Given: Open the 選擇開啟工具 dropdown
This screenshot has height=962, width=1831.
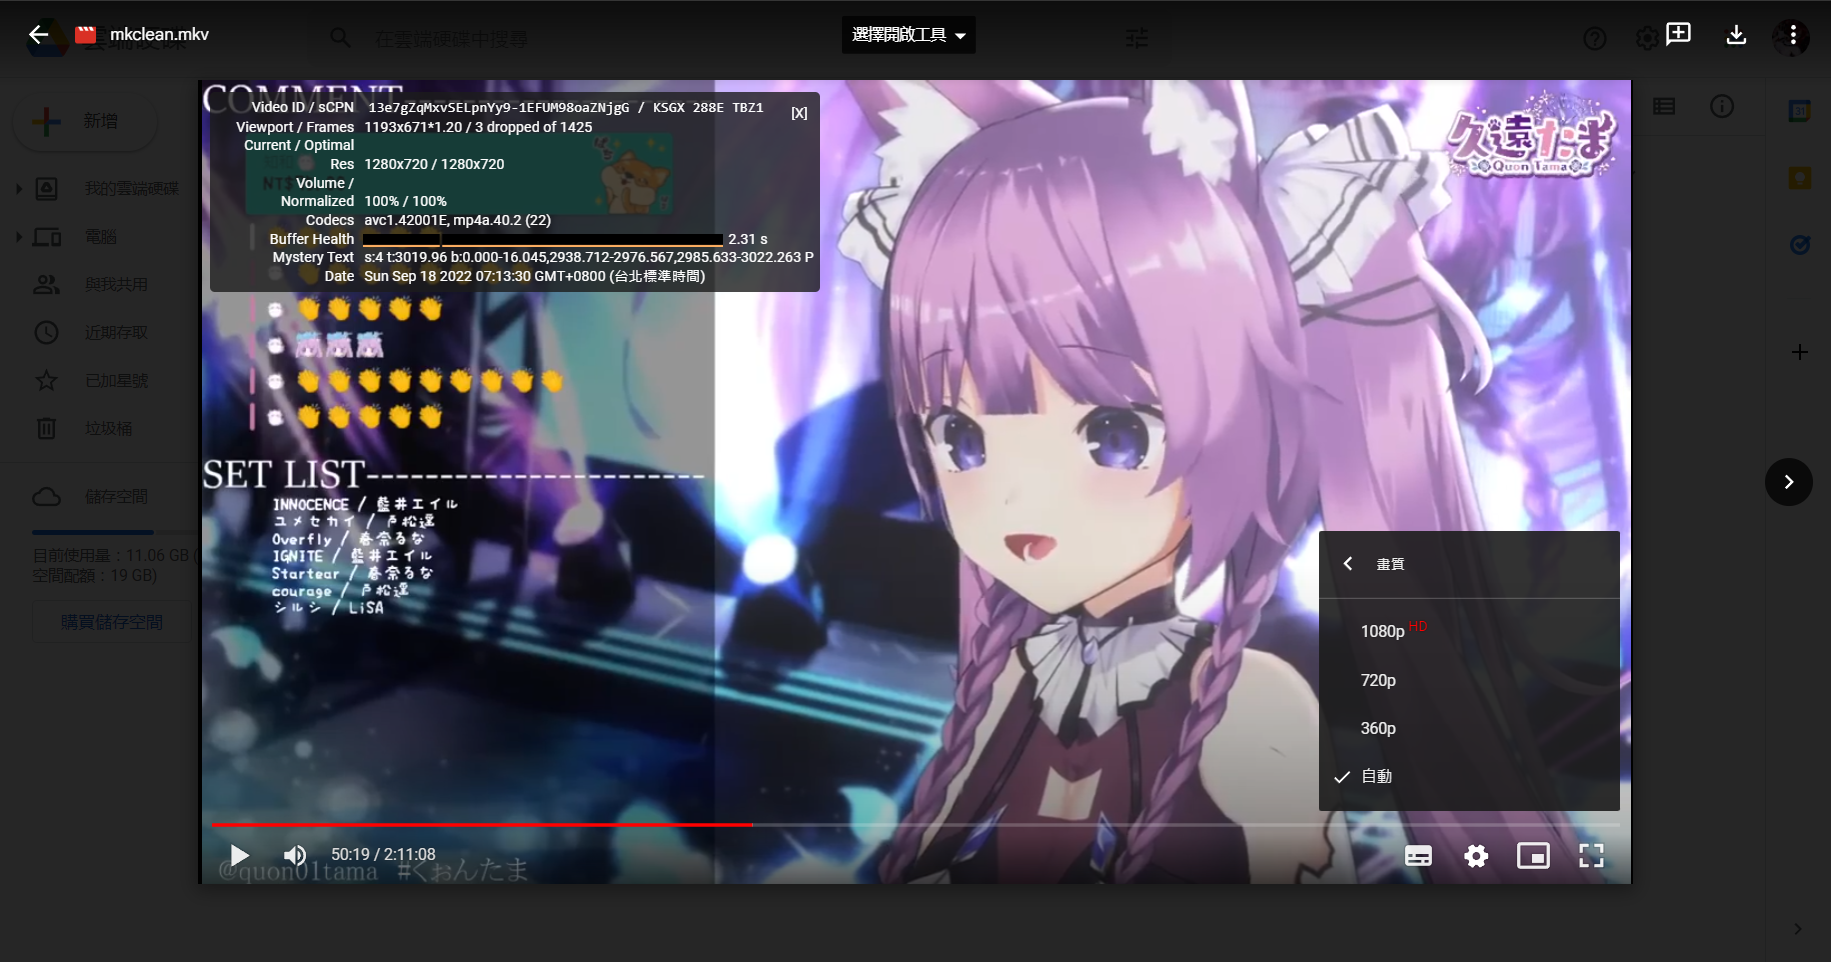Looking at the screenshot, I should coord(908,35).
